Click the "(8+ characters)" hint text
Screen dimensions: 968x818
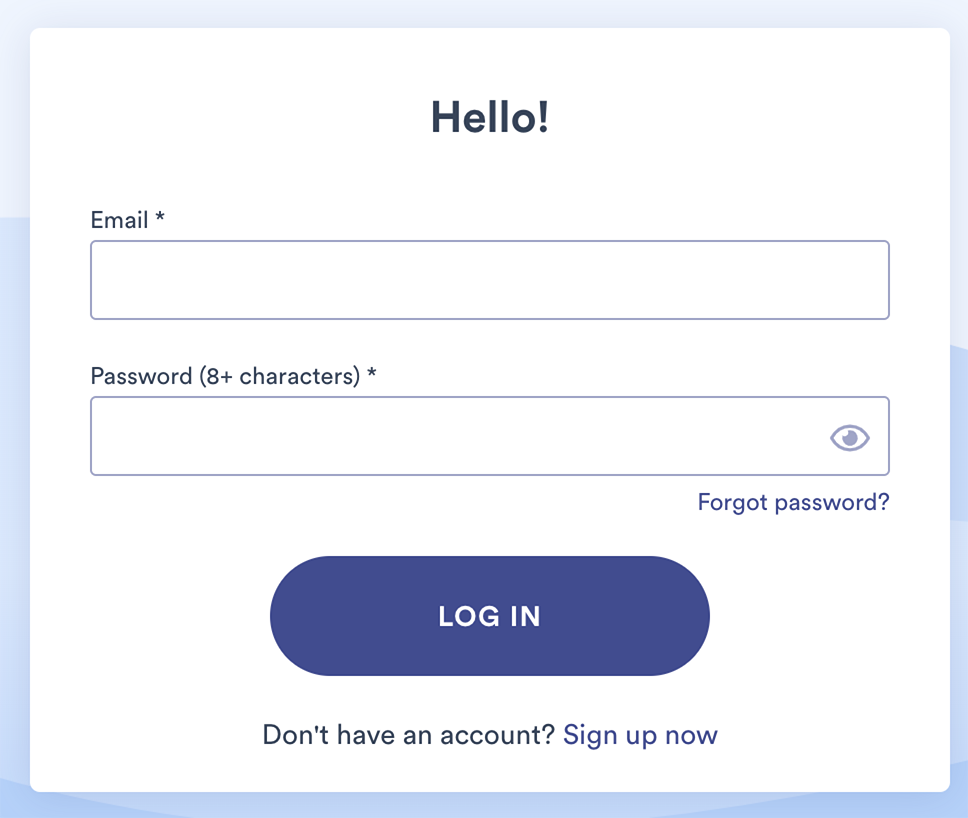[280, 376]
